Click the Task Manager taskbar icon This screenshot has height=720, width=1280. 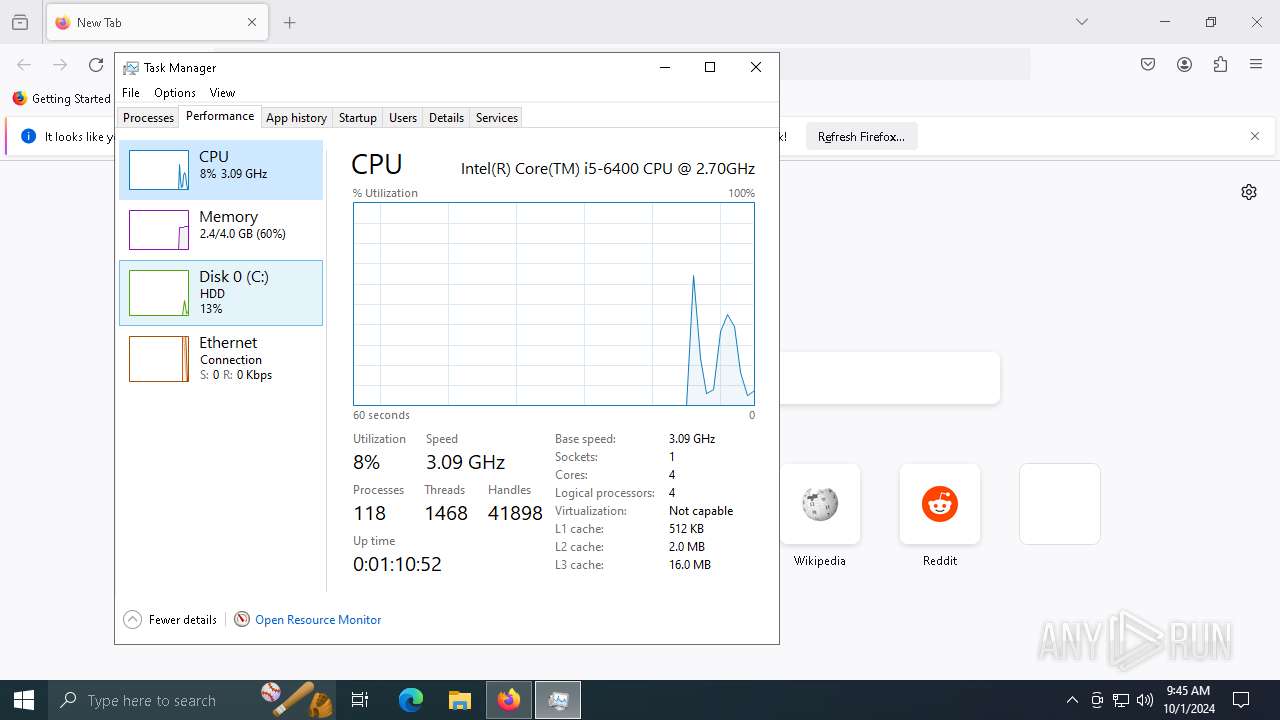558,700
